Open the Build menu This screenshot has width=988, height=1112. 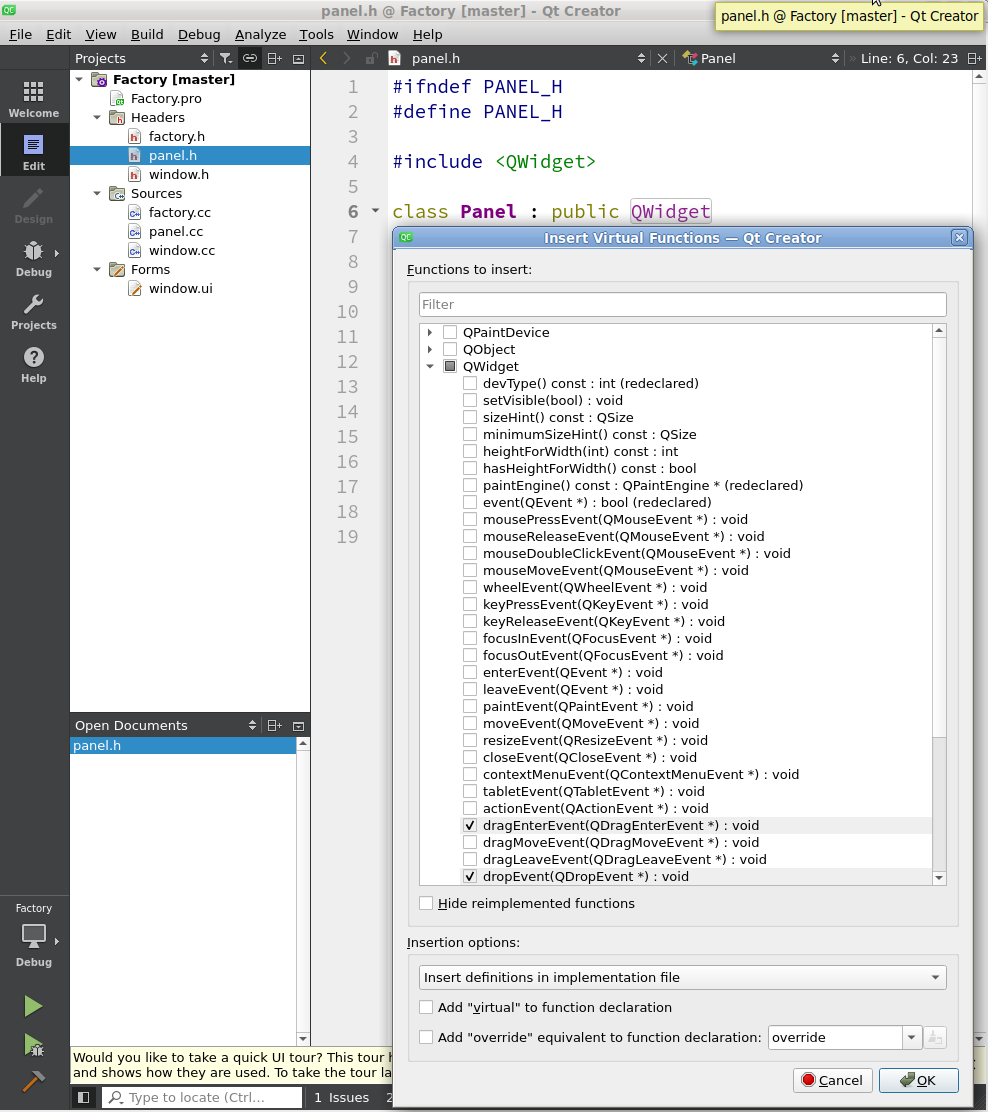[x=147, y=34]
